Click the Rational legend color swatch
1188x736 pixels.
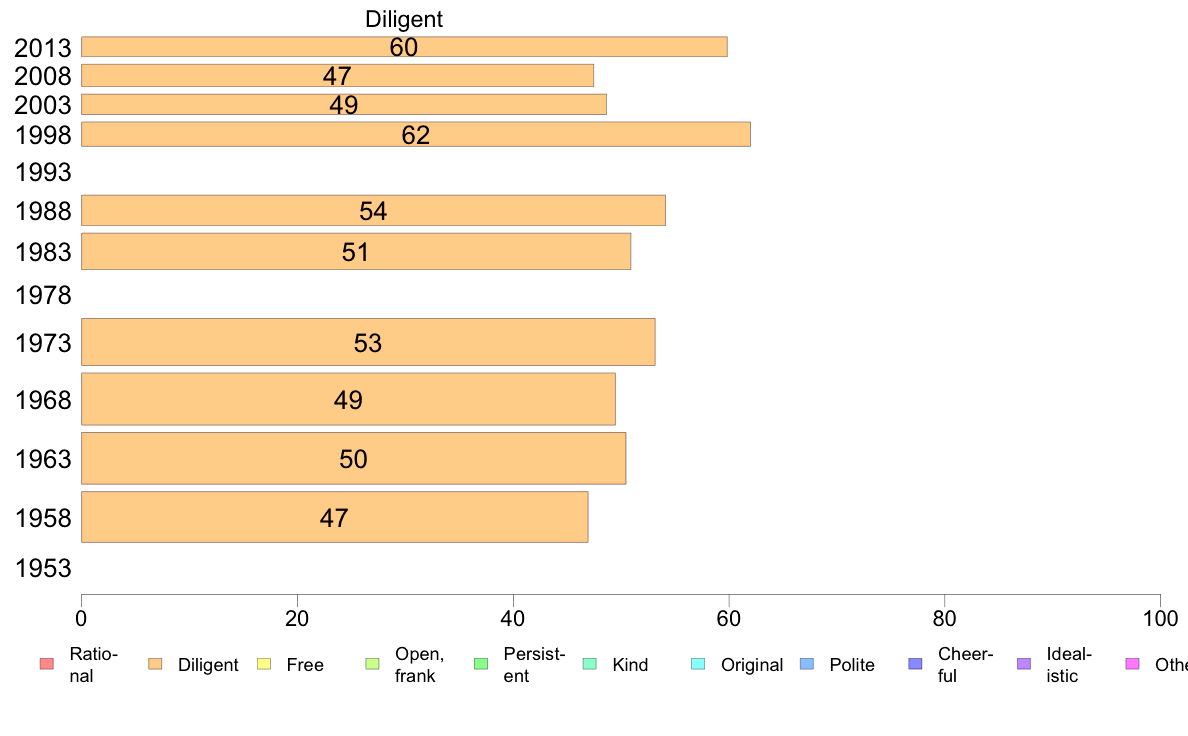(x=47, y=664)
